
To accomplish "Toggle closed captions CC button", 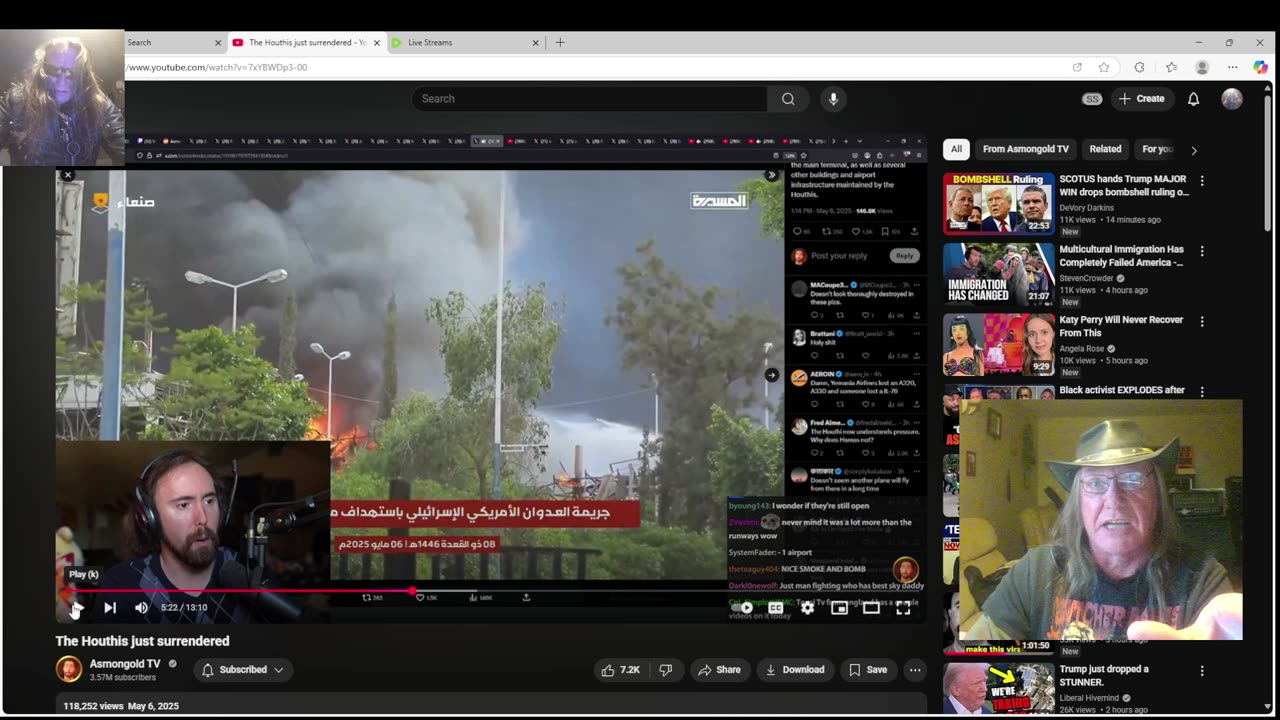I will pyautogui.click(x=775, y=607).
